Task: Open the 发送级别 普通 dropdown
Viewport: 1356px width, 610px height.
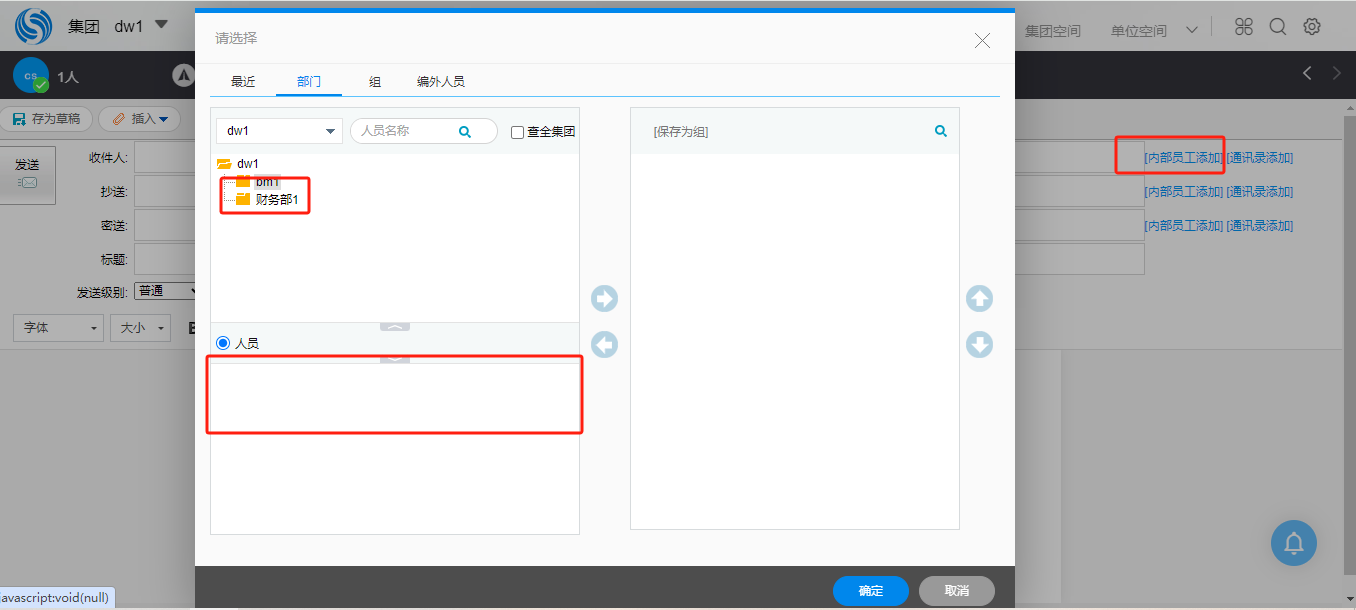Action: click(x=167, y=291)
